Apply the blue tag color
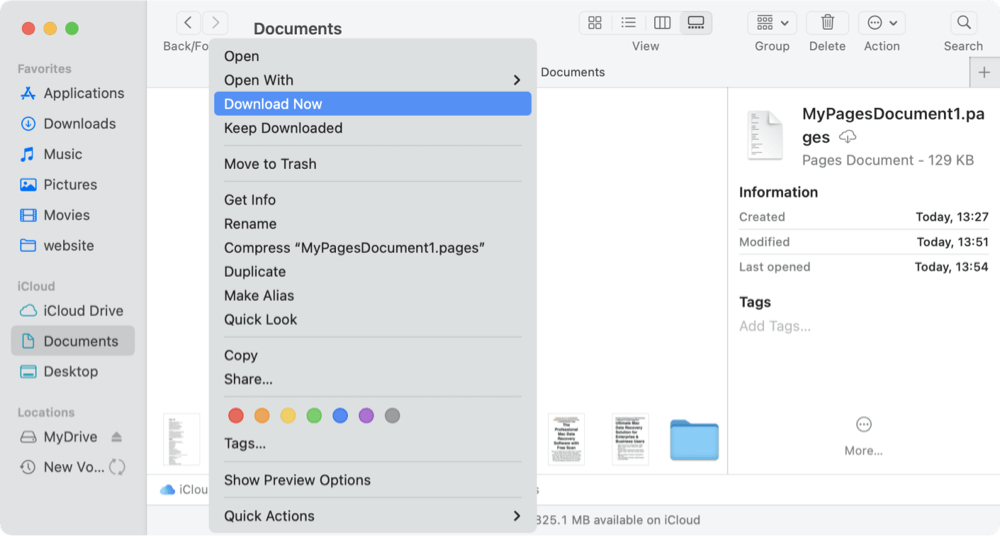The image size is (1000, 536). 340,416
